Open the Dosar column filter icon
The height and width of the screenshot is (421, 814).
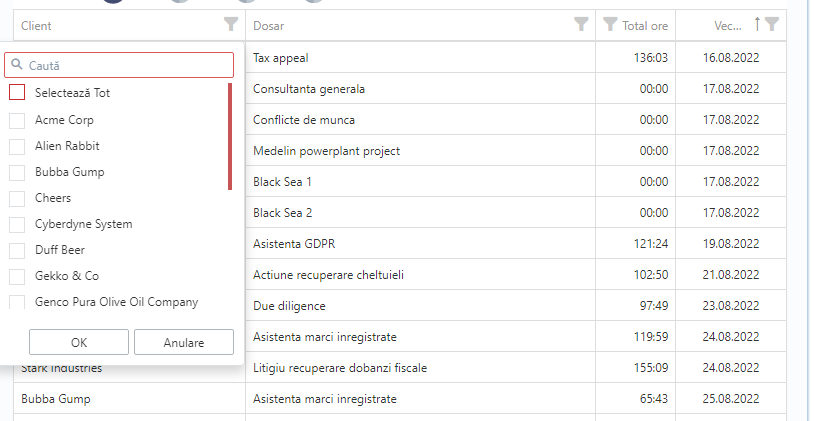point(581,24)
